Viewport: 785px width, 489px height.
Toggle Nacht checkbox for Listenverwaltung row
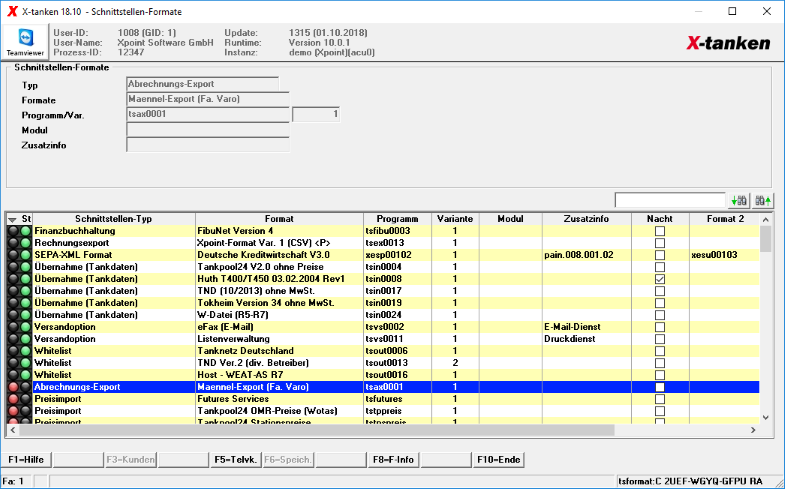pyautogui.click(x=660, y=339)
